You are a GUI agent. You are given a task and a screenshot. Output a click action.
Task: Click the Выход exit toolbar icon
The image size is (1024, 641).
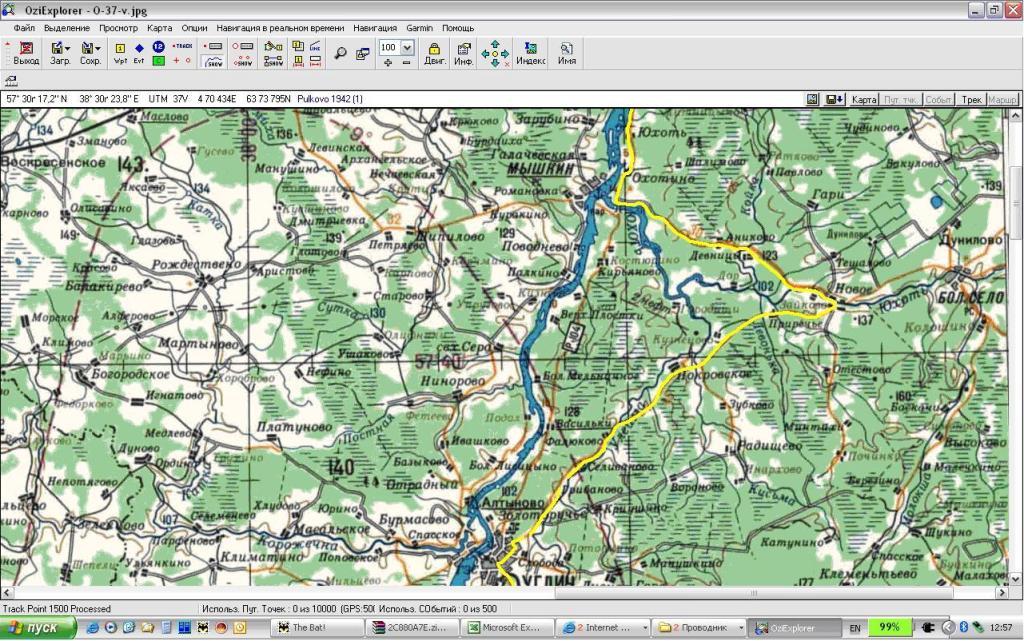(26, 52)
